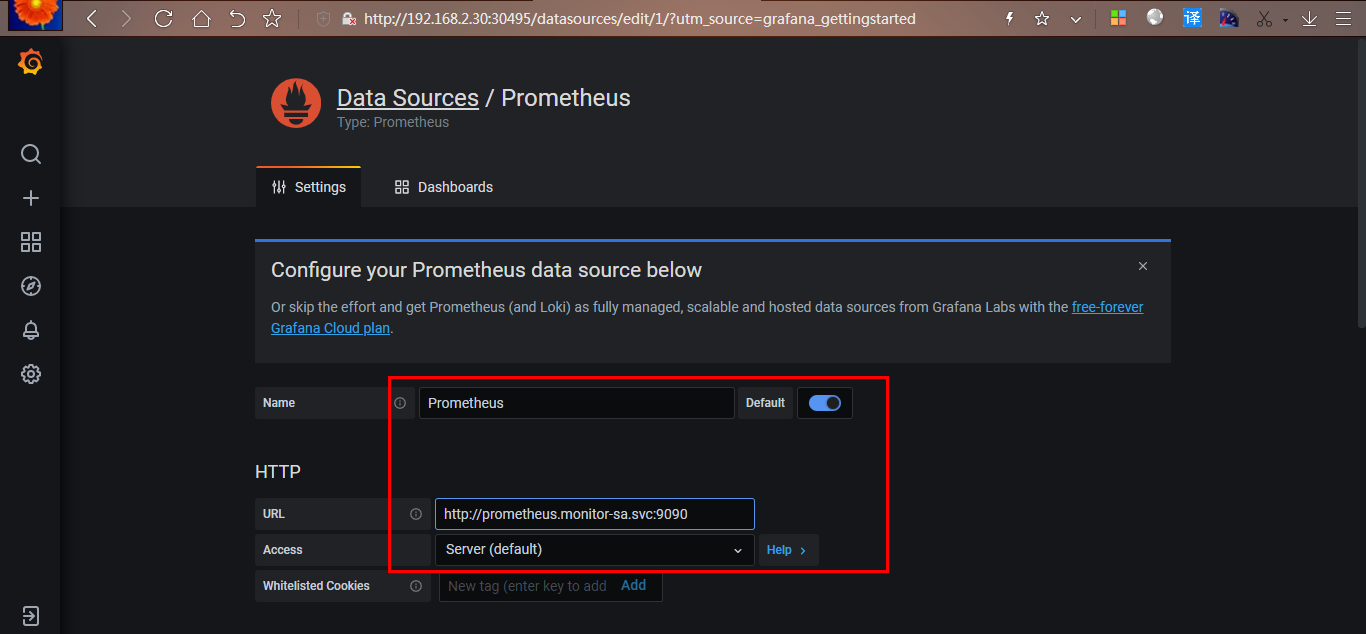Expand the address bar dropdown chevron

tap(1076, 19)
